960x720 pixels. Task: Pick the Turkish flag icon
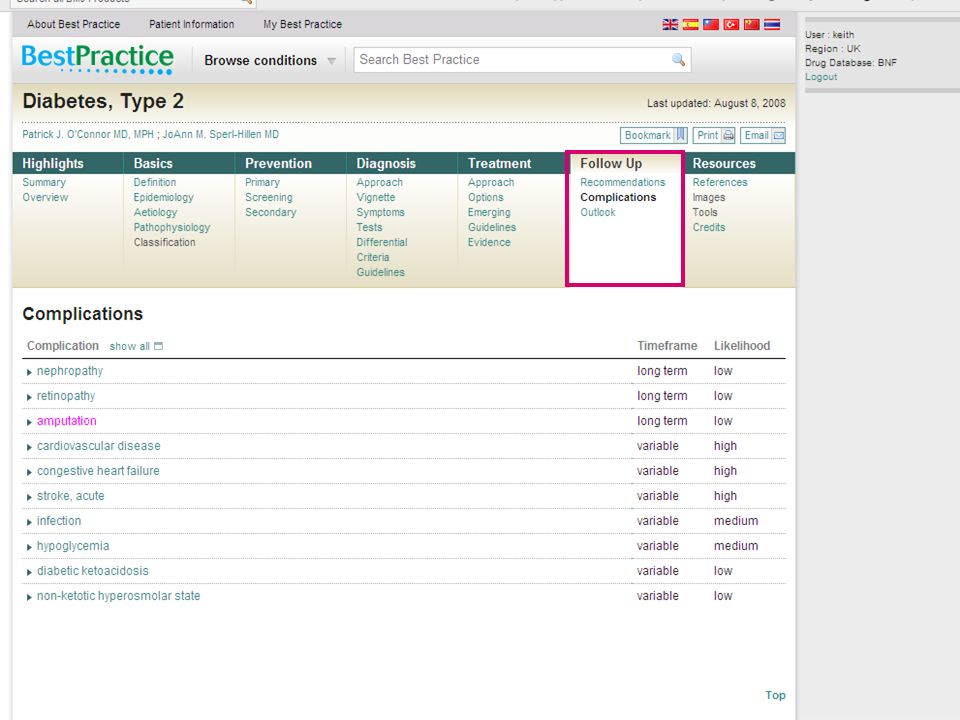click(731, 24)
